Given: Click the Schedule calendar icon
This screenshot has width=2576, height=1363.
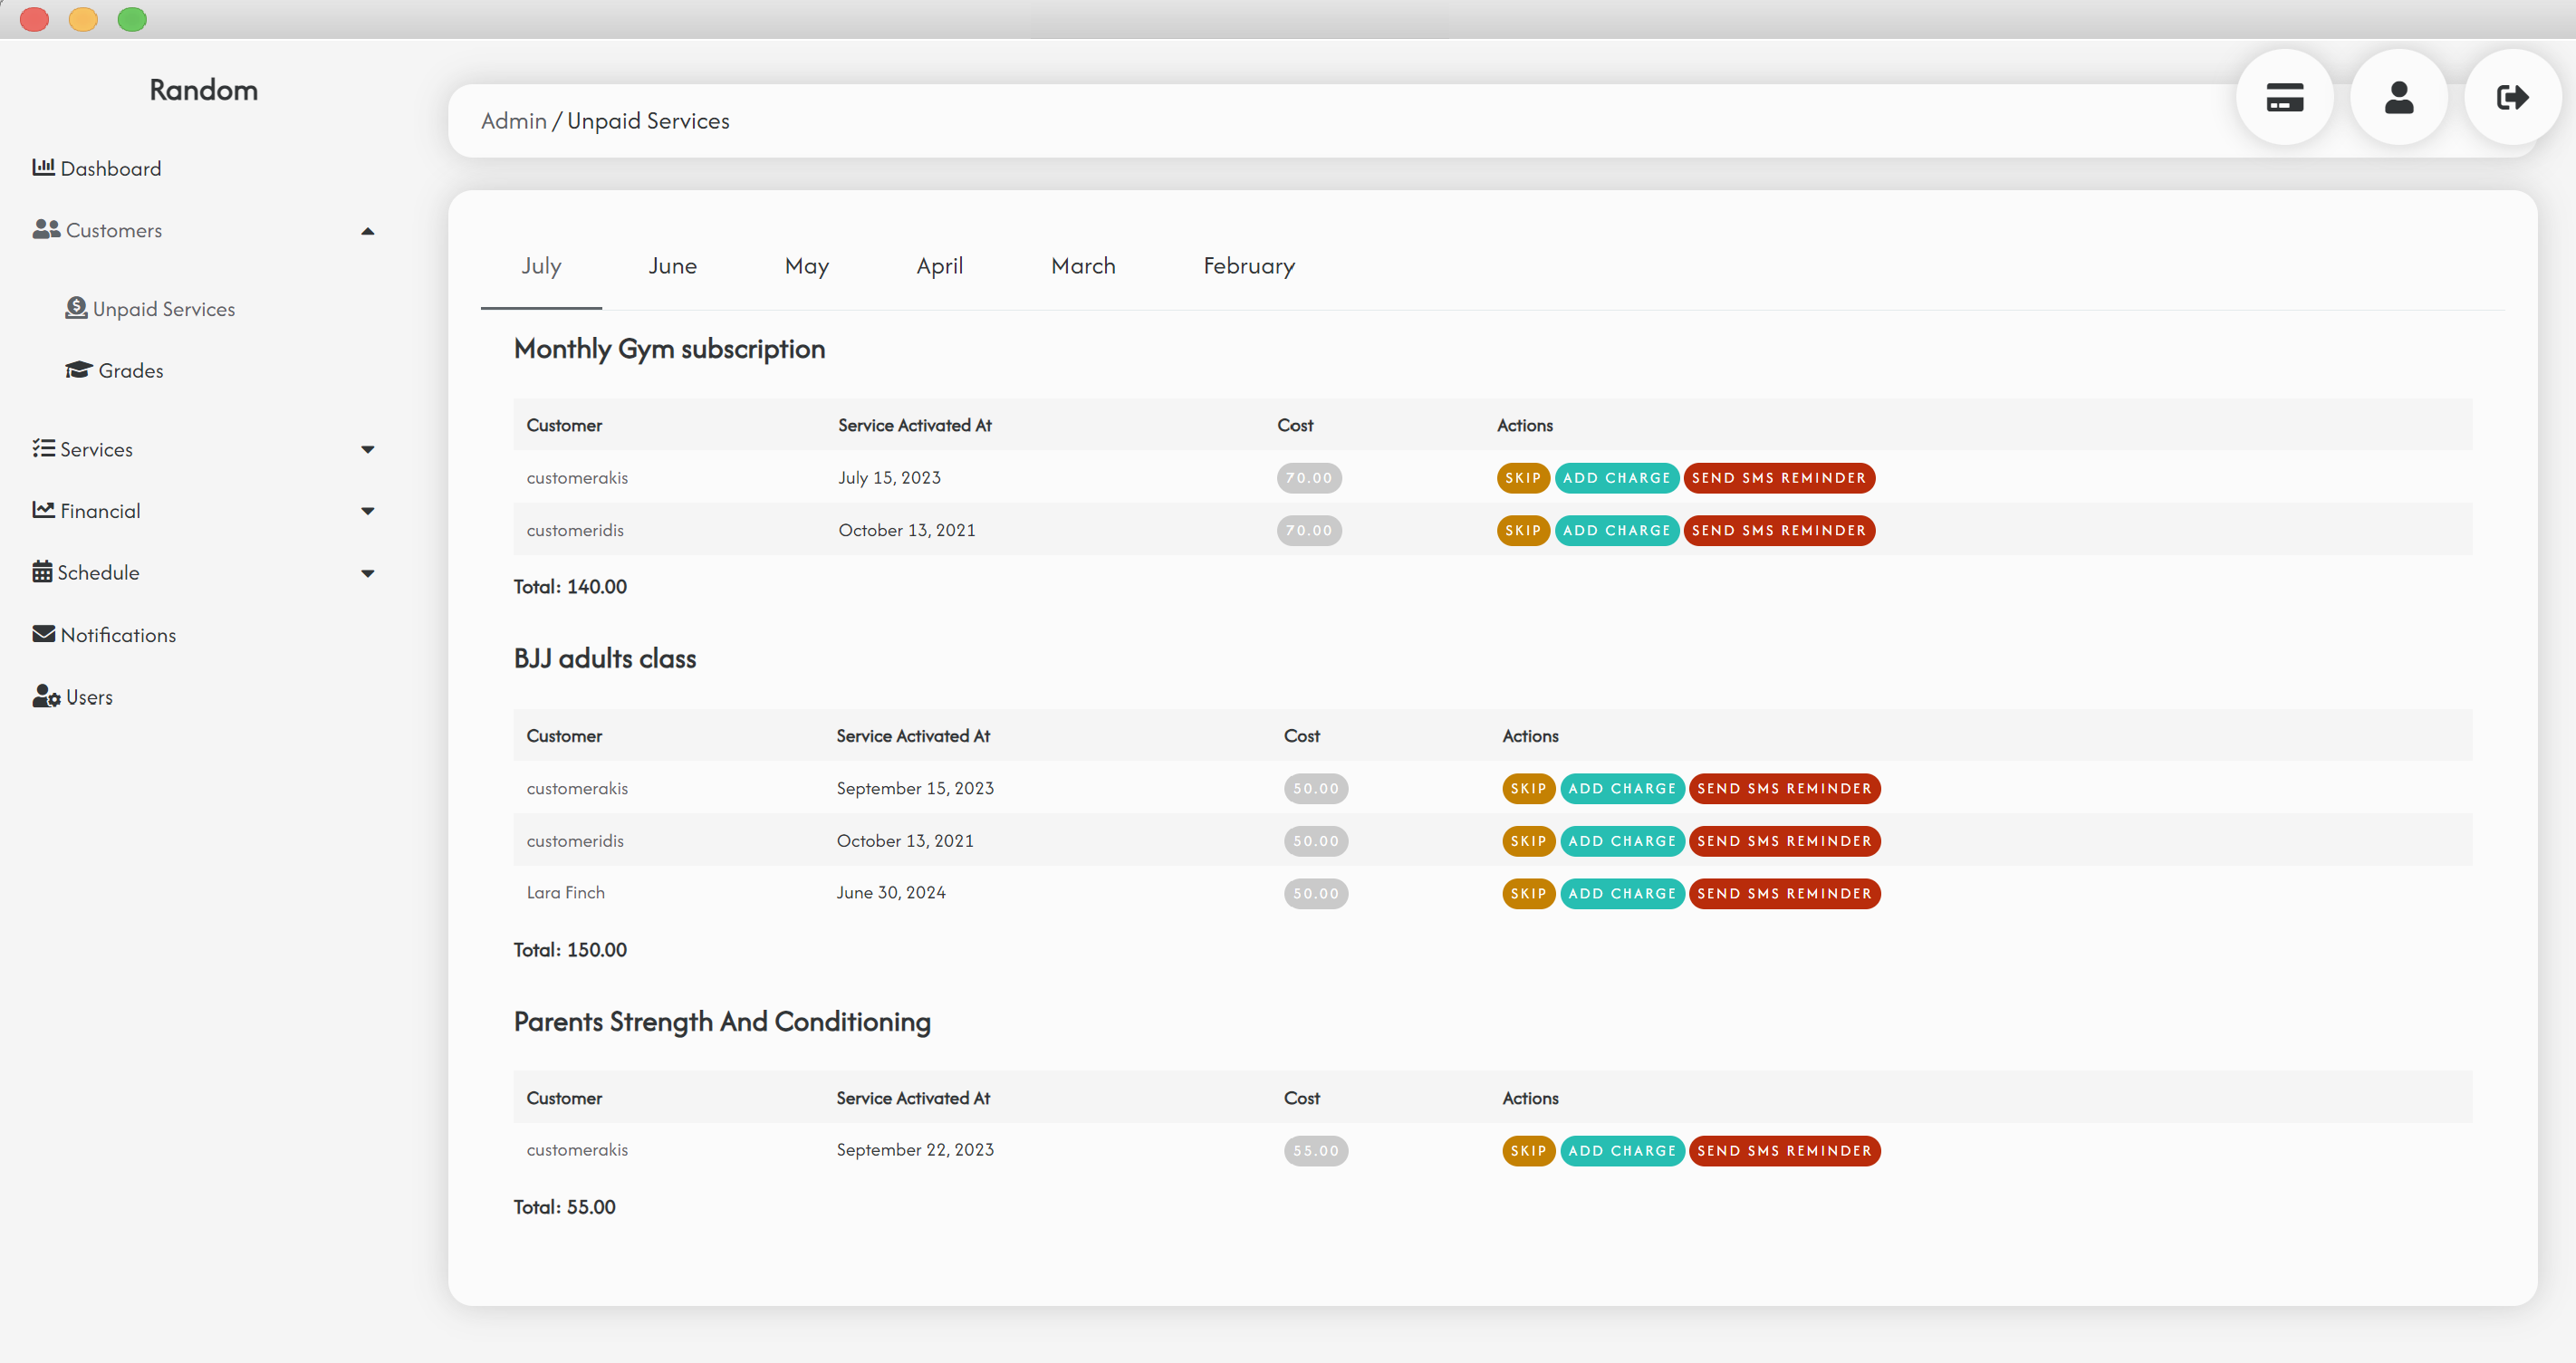Looking at the screenshot, I should click(42, 571).
